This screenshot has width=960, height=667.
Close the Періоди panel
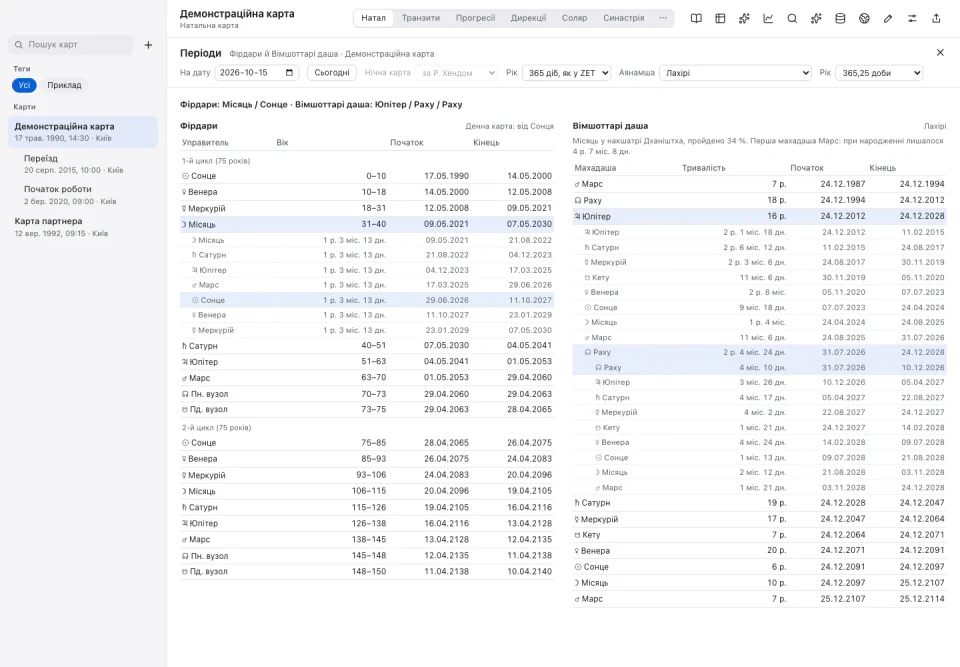[x=940, y=53]
